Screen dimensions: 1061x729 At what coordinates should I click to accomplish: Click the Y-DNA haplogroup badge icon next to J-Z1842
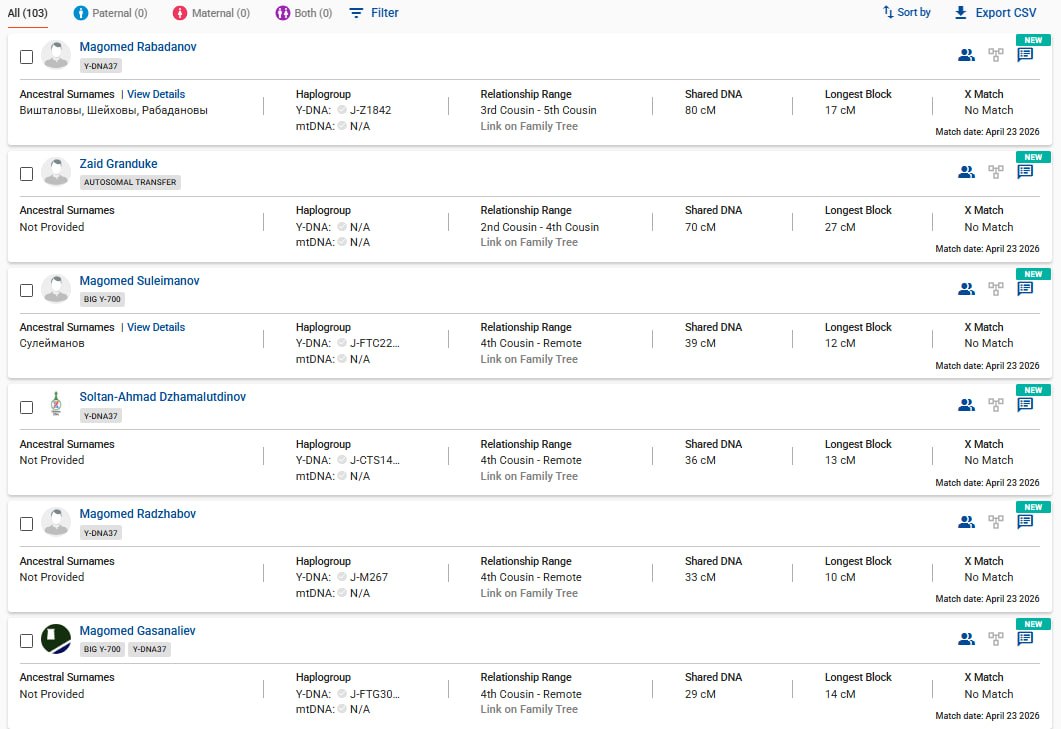[x=342, y=110]
